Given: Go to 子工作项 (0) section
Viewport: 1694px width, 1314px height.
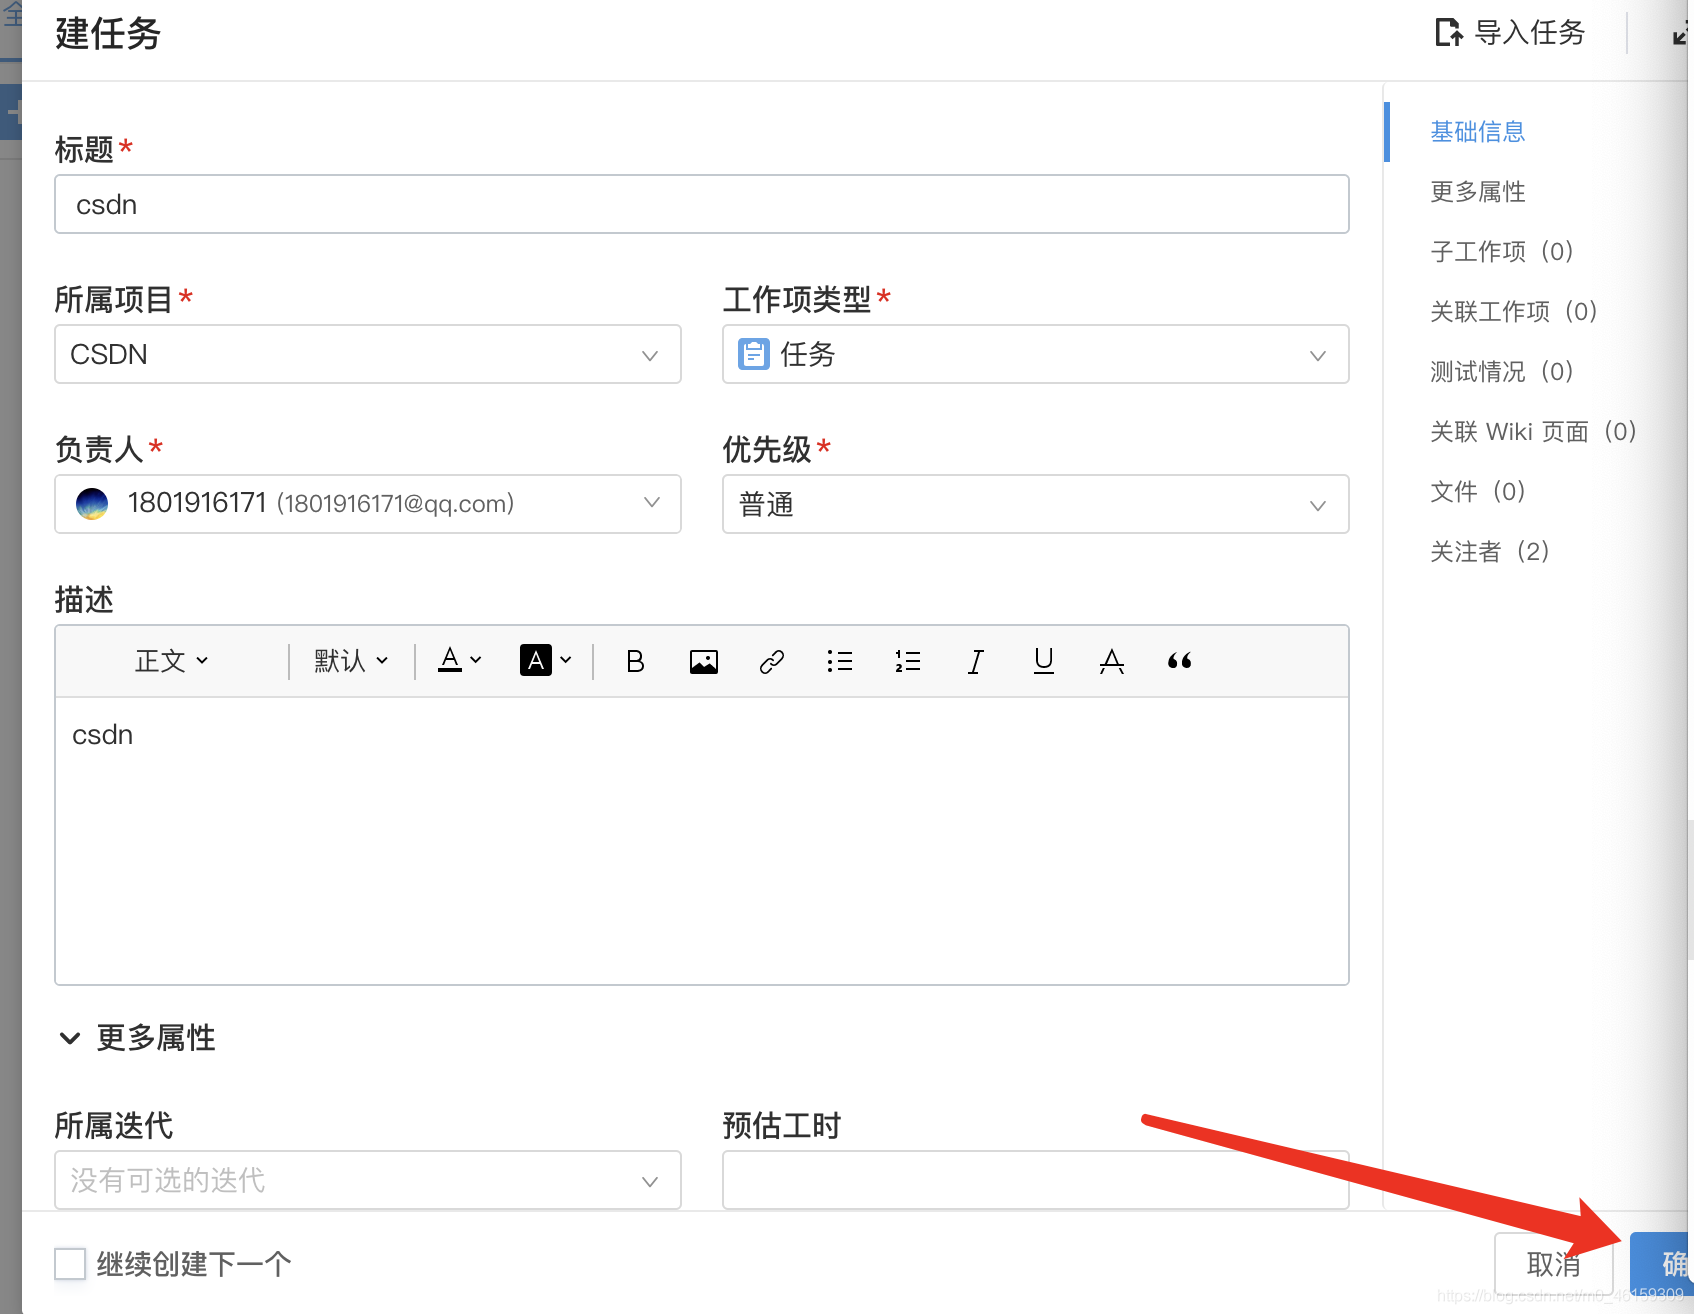Looking at the screenshot, I should [x=1503, y=252].
